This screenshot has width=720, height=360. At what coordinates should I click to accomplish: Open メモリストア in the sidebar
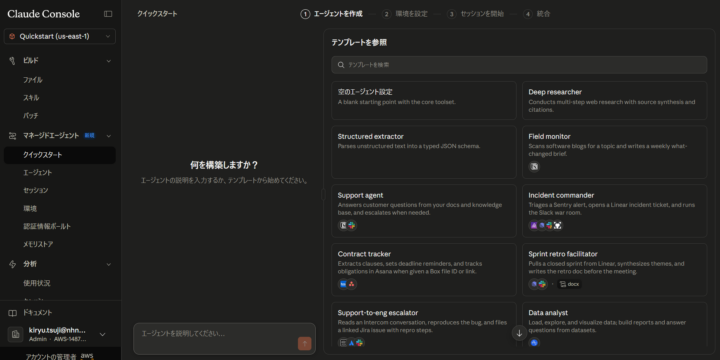click(38, 244)
